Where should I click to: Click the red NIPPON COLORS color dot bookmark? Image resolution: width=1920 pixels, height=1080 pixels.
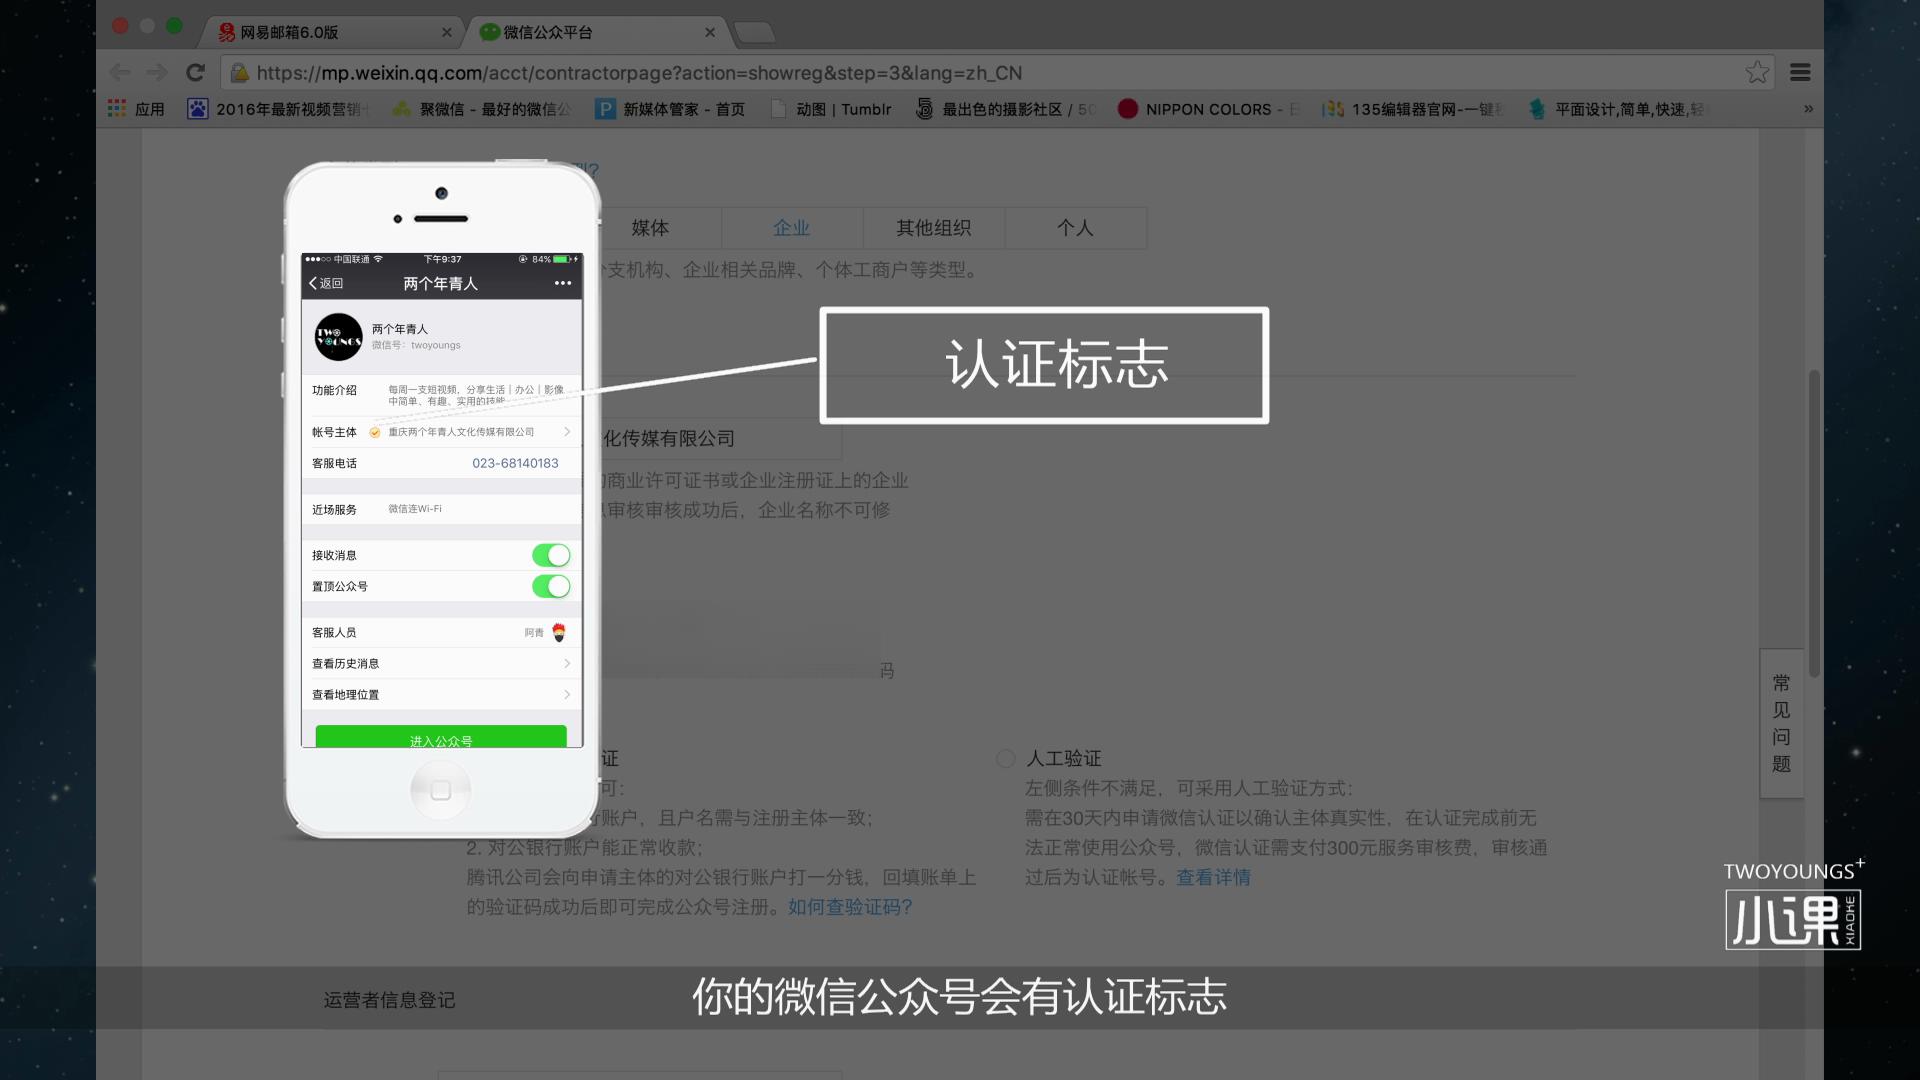1129,109
